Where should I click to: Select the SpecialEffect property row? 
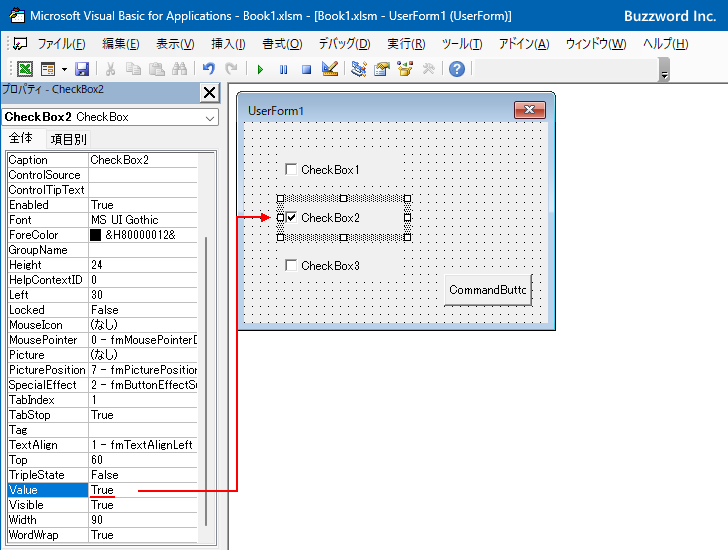[103, 385]
